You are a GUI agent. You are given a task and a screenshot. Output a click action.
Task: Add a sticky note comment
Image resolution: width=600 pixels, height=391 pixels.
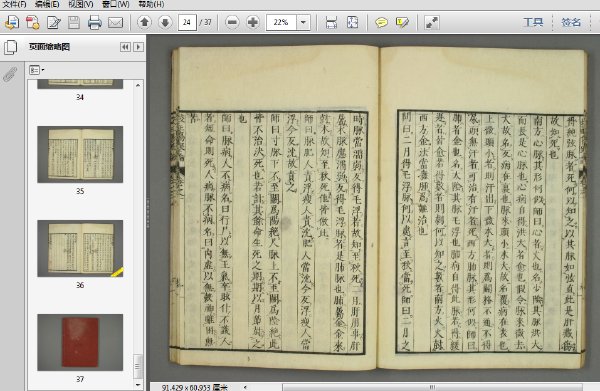tap(381, 23)
